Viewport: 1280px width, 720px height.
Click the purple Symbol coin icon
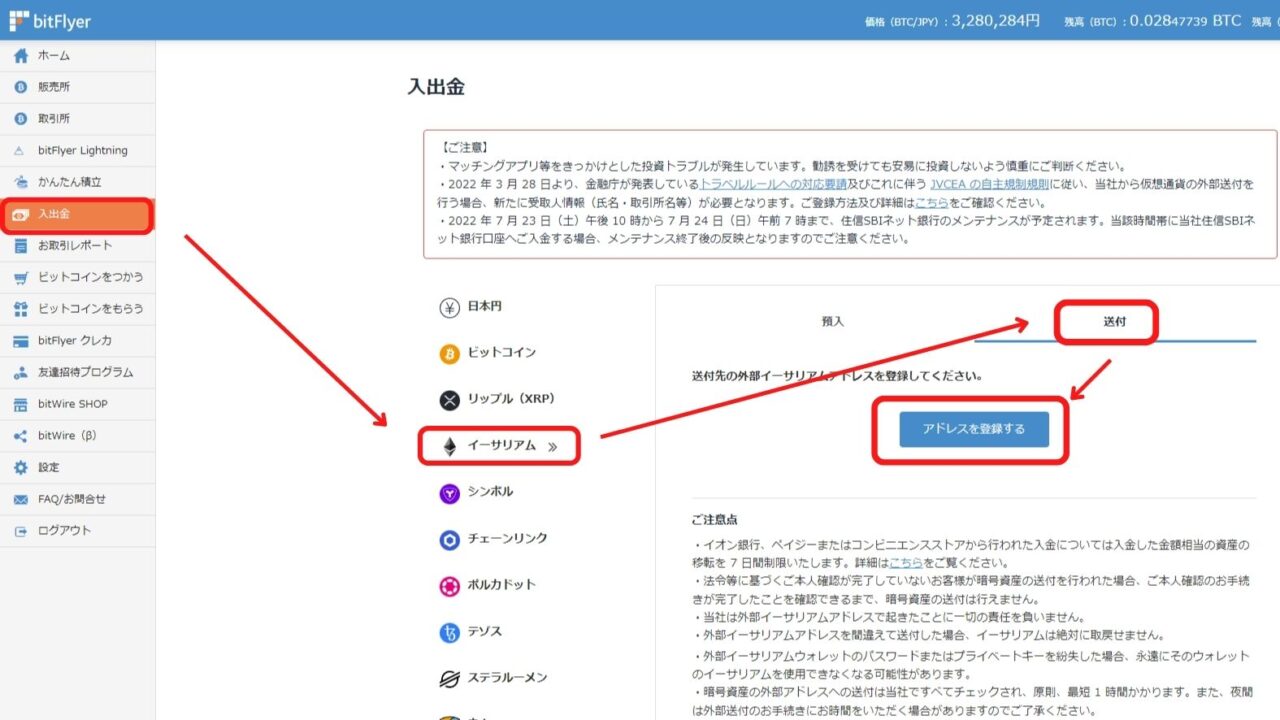[x=450, y=493]
